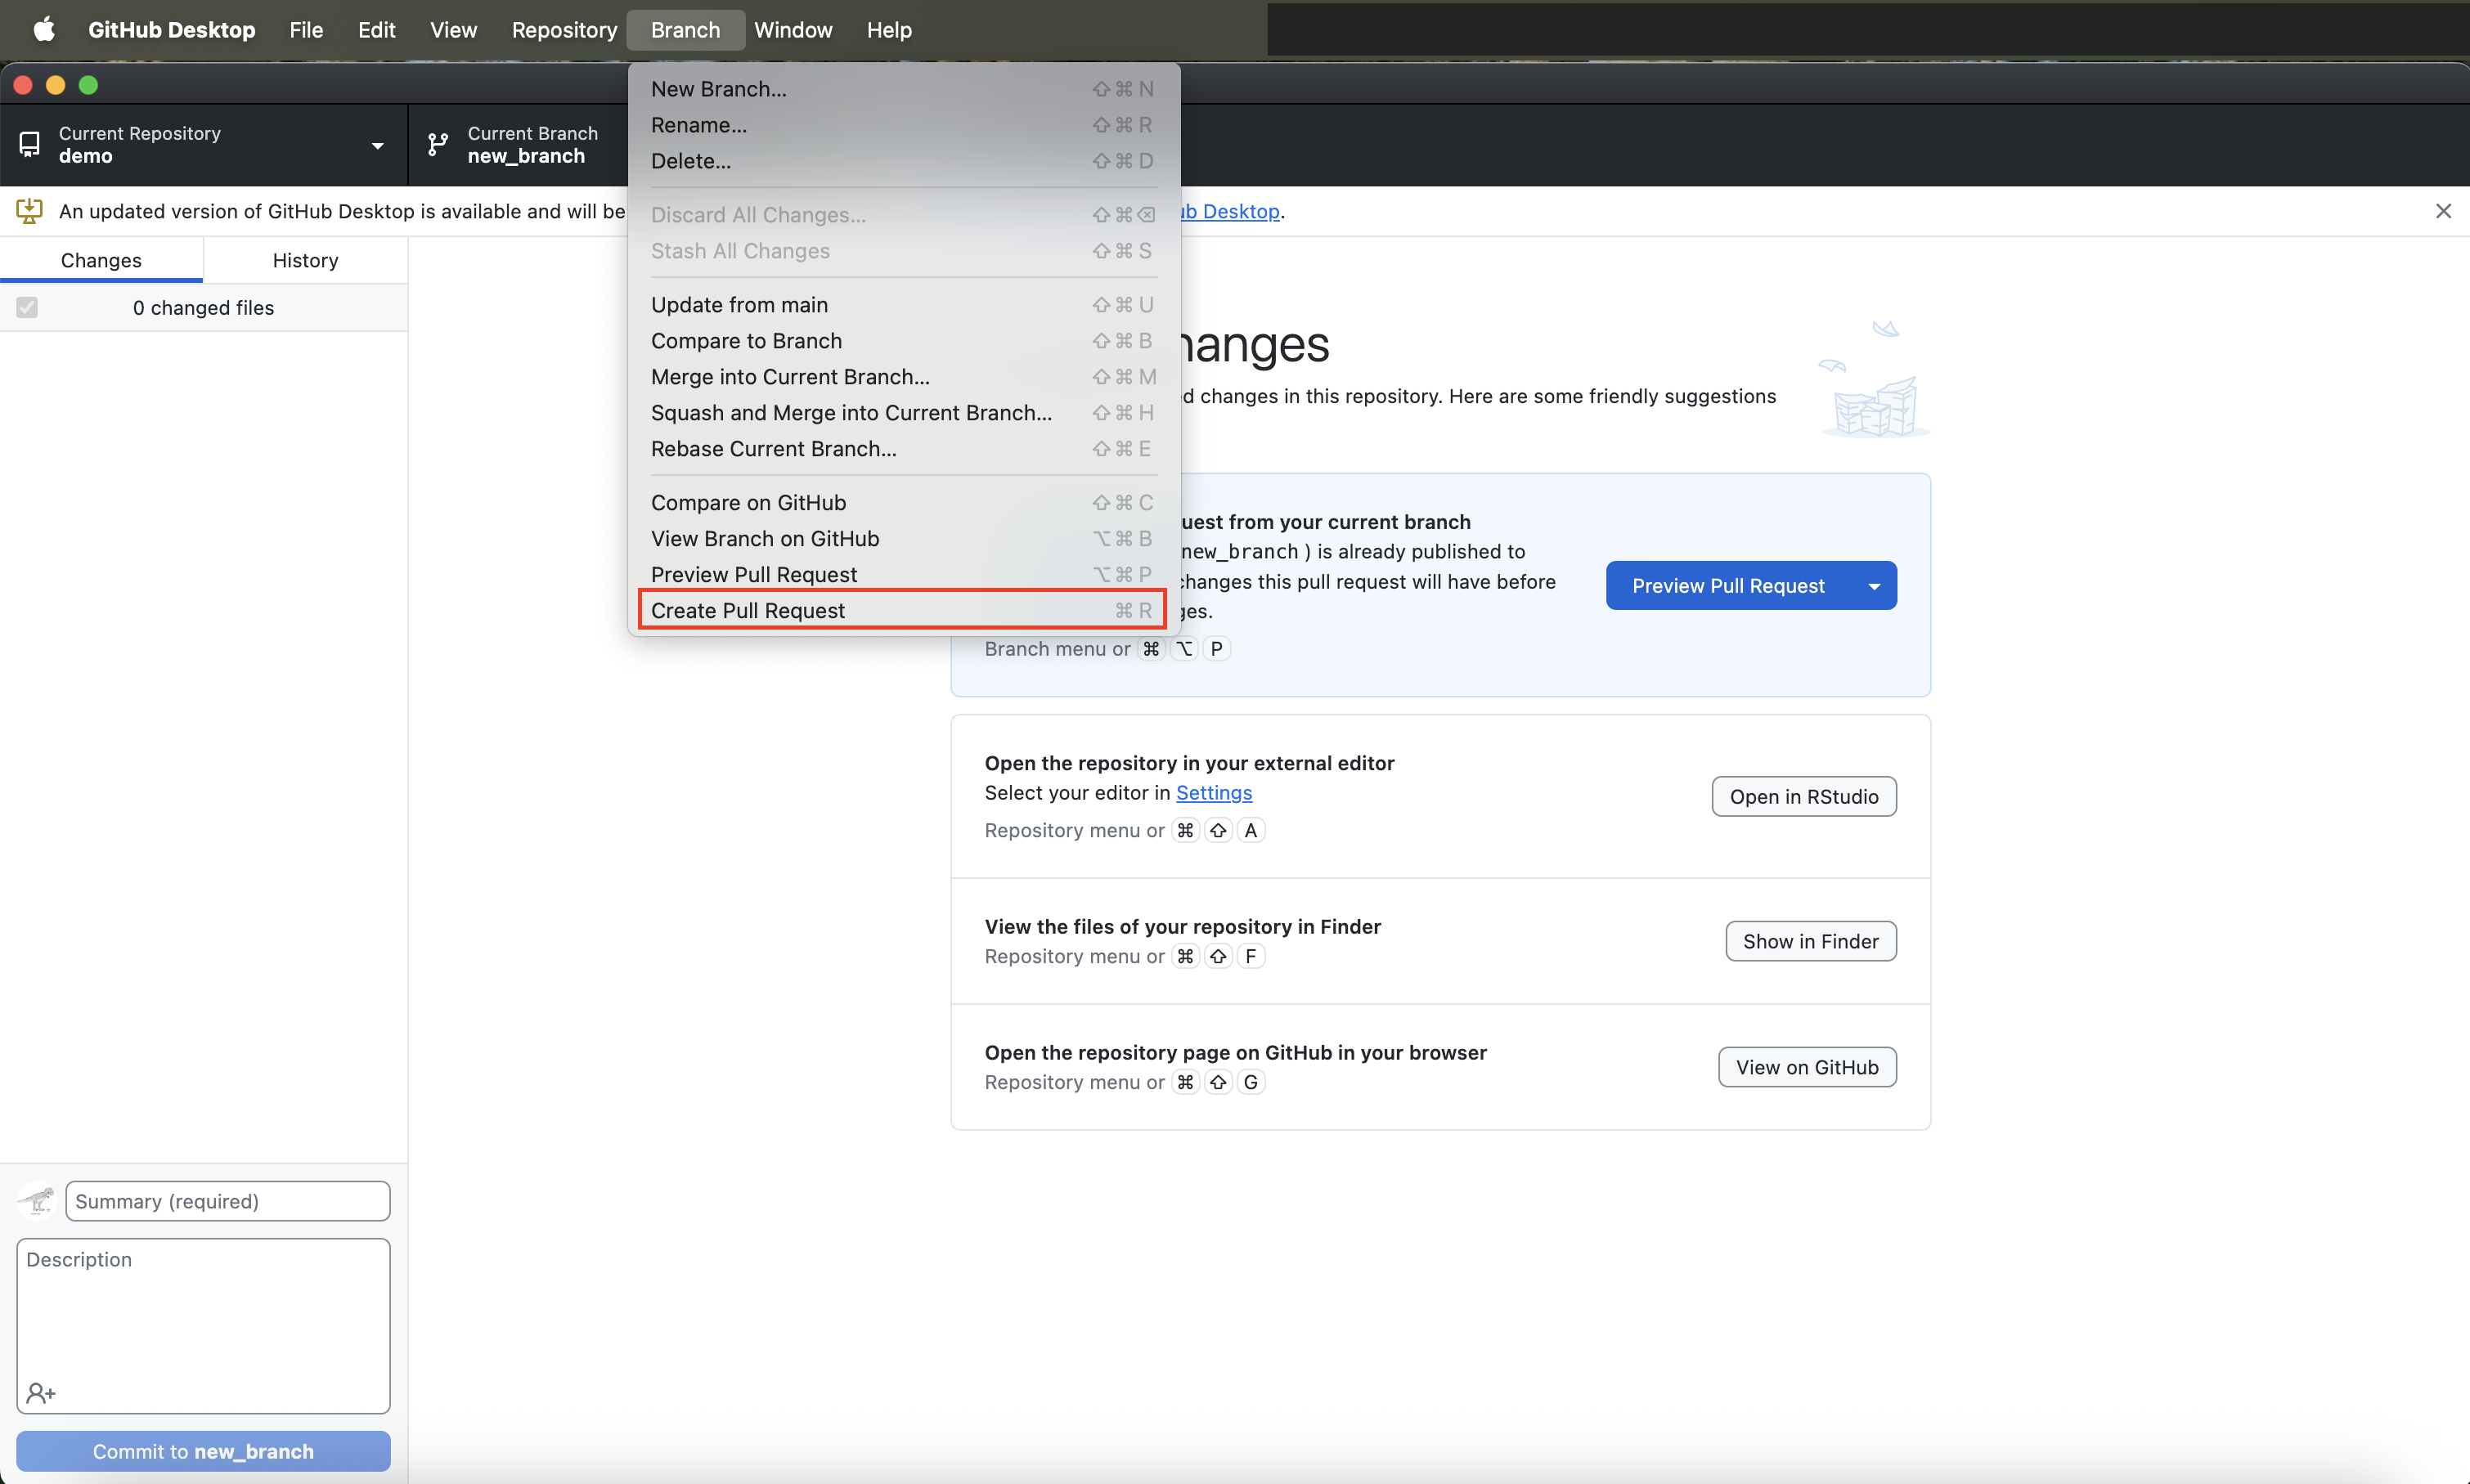This screenshot has width=2470, height=1484.
Task: Choose Update from main in Branch menu
Action: pos(740,305)
